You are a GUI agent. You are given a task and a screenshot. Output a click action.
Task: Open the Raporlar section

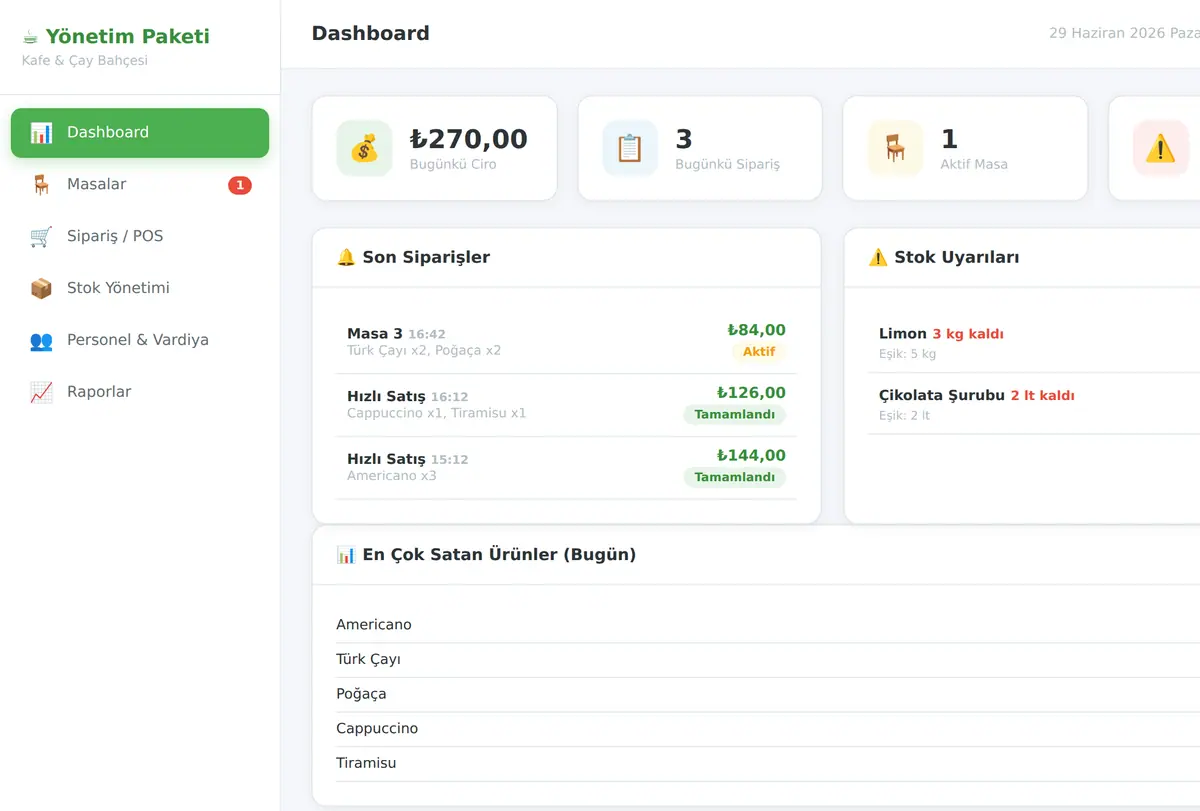pyautogui.click(x=140, y=393)
